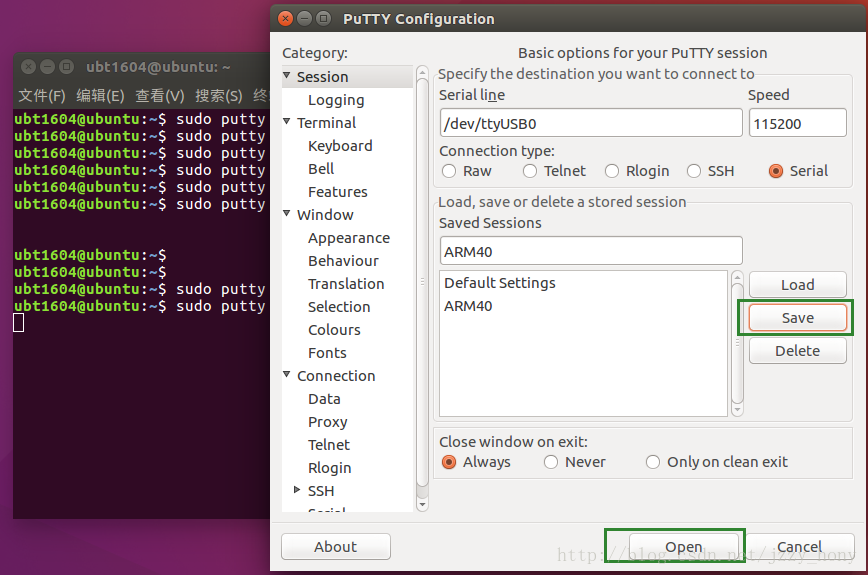Select the Telnet connection type
Screen dimensions: 868x575
(530, 171)
